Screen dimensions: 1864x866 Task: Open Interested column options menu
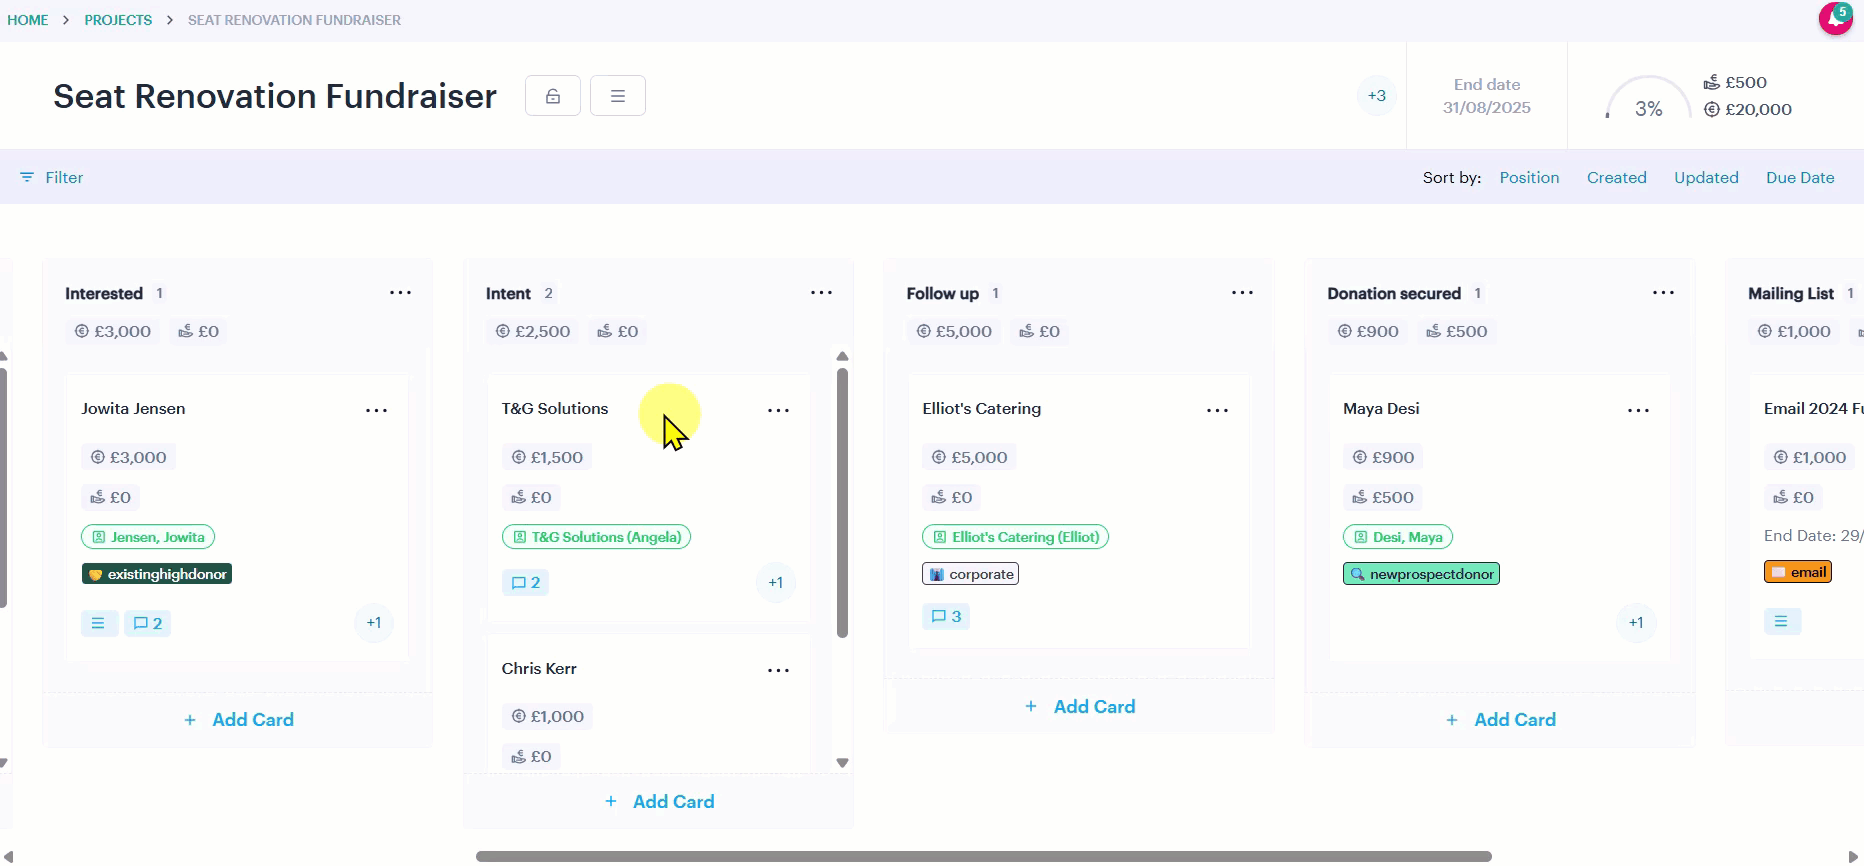[400, 293]
